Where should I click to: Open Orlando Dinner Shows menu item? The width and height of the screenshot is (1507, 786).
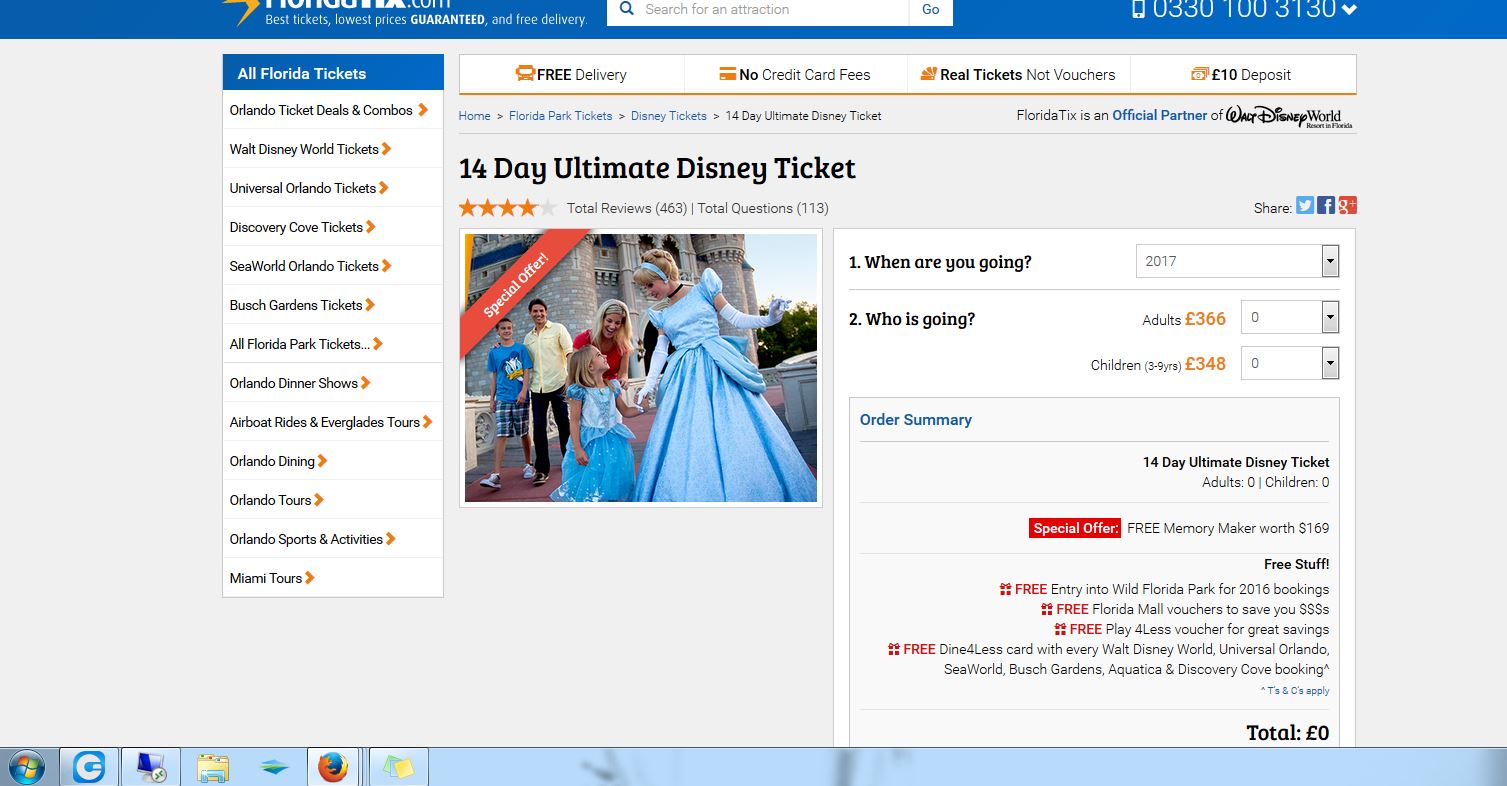pyautogui.click(x=333, y=383)
